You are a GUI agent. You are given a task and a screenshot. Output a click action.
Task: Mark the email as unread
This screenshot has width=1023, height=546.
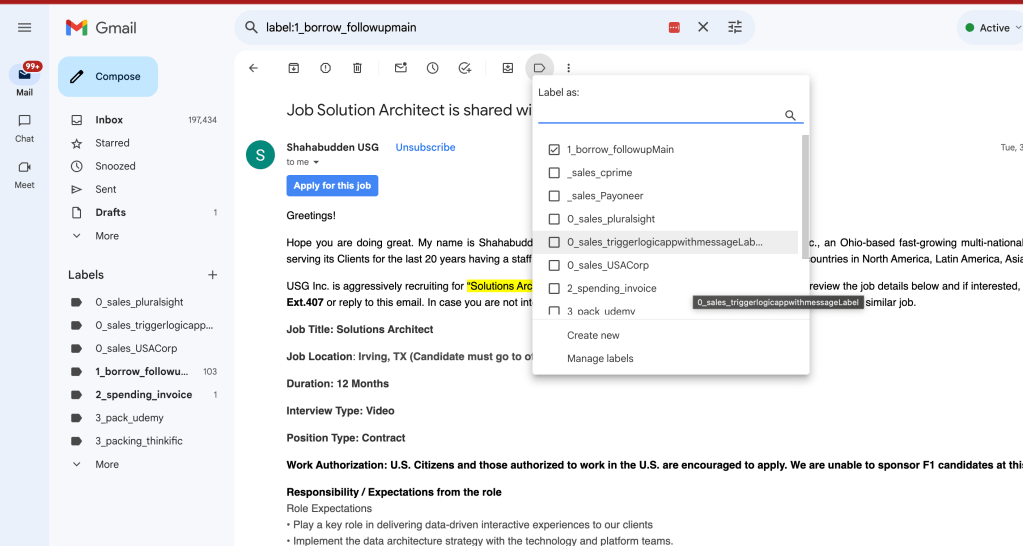tap(401, 68)
